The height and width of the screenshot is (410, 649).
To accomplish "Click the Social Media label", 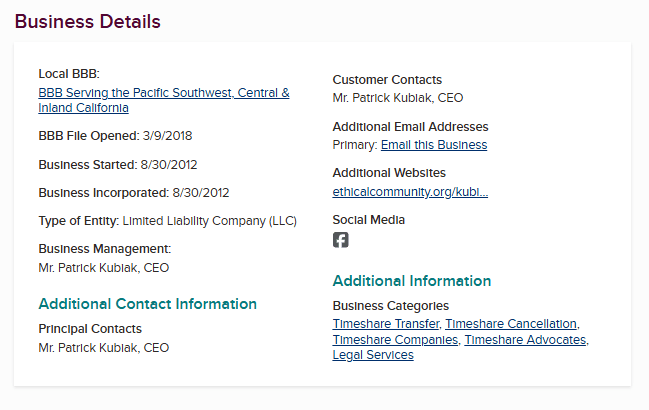I will (x=369, y=220).
